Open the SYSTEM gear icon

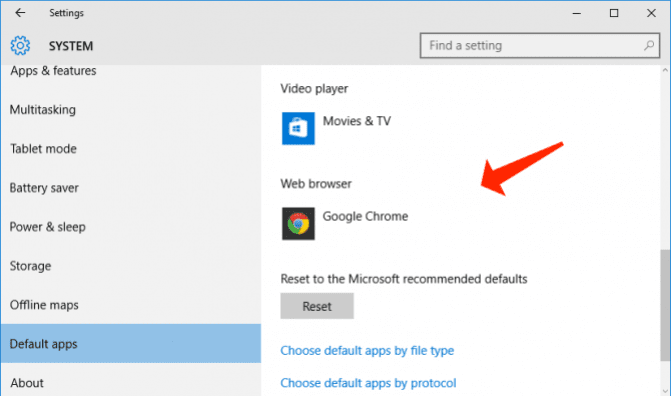20,45
